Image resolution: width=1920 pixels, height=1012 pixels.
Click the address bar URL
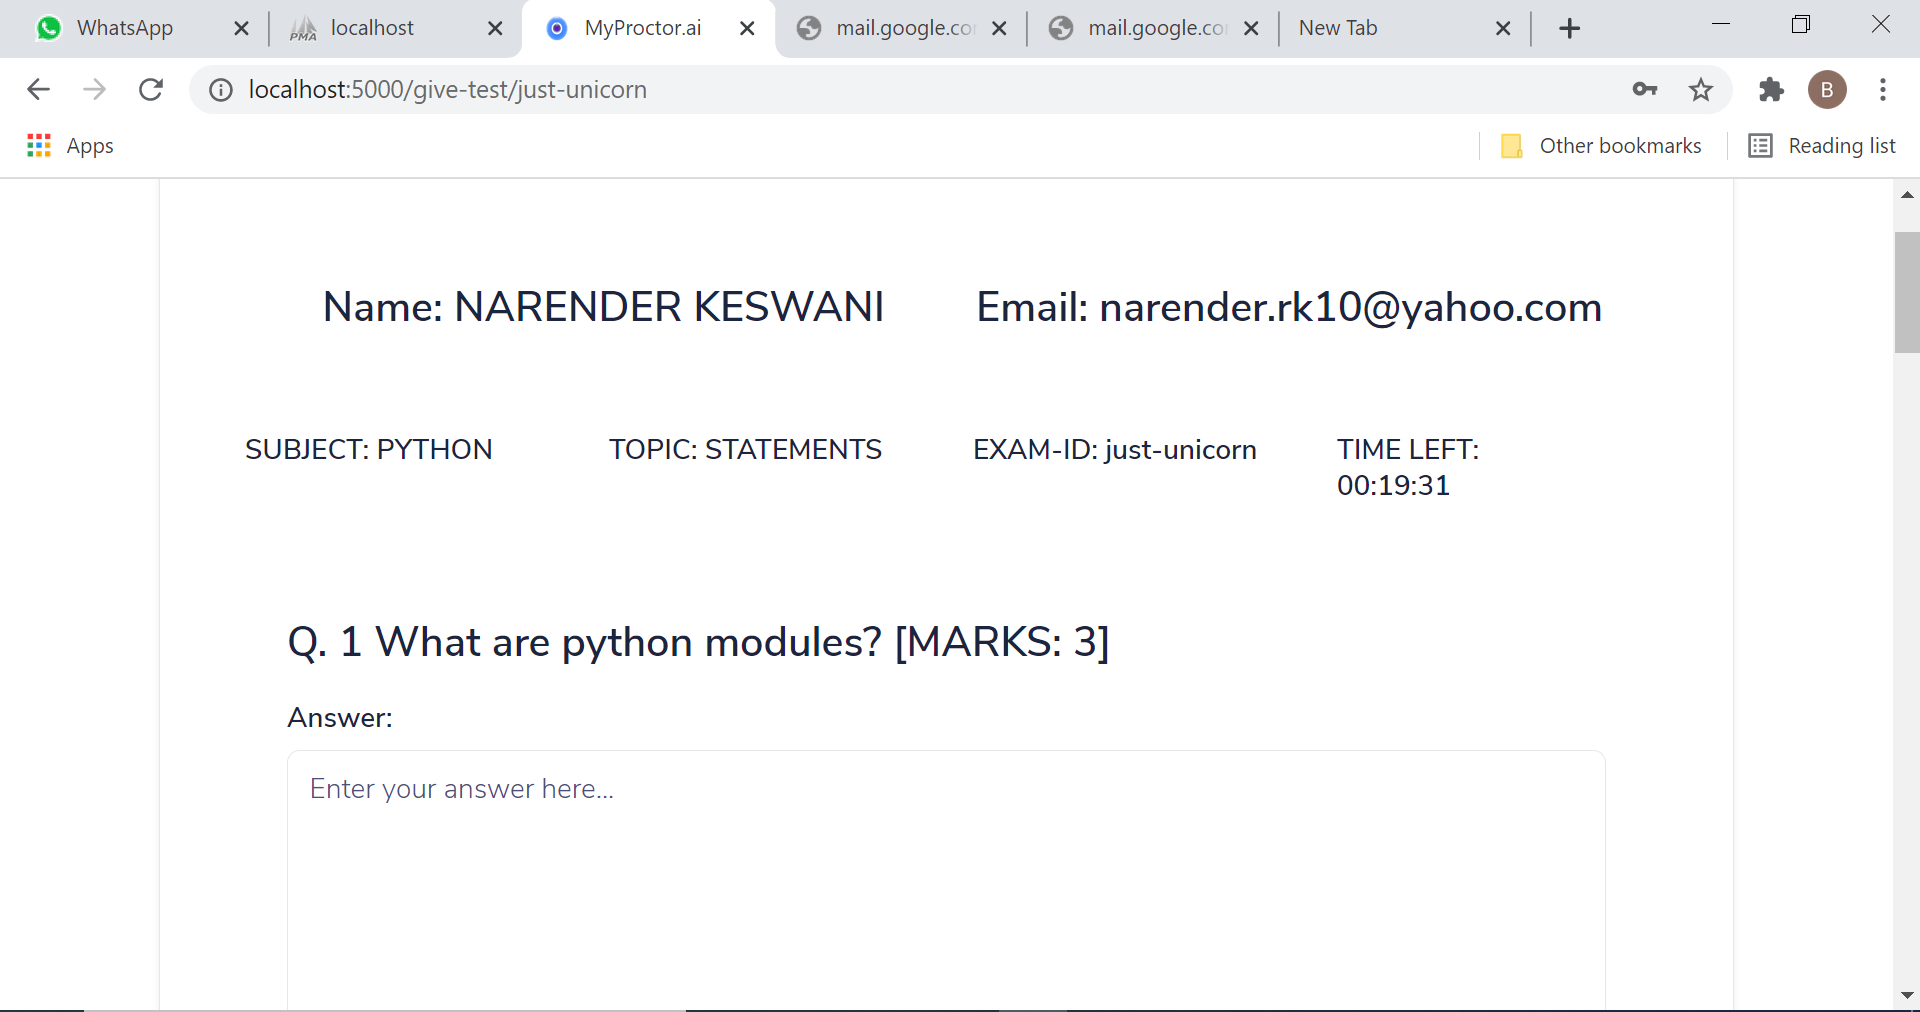point(448,90)
